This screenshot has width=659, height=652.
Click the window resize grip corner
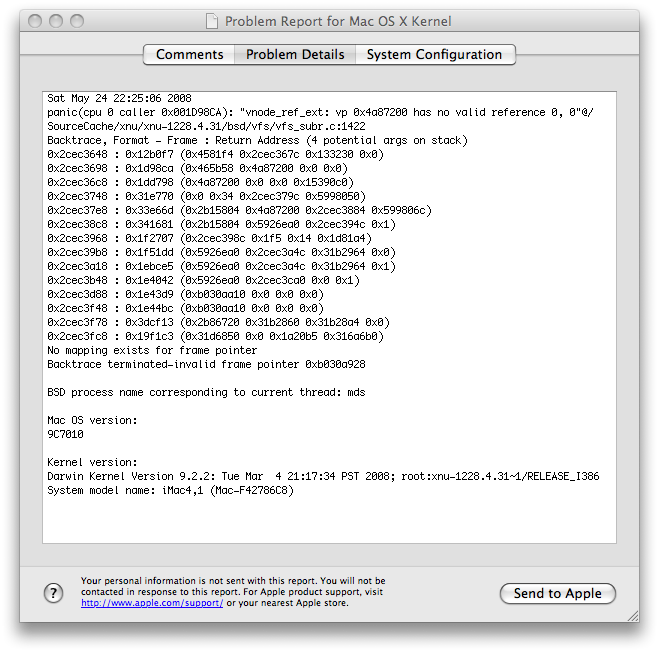point(633,616)
